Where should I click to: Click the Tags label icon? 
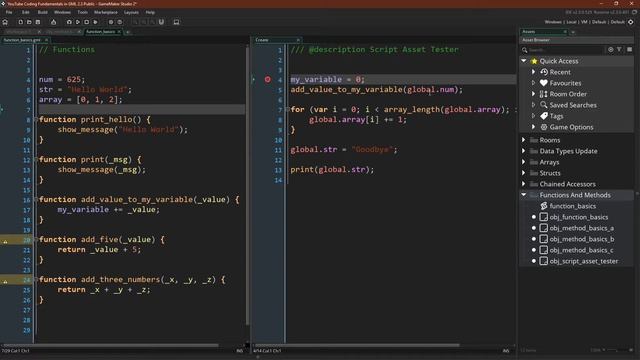(544, 116)
